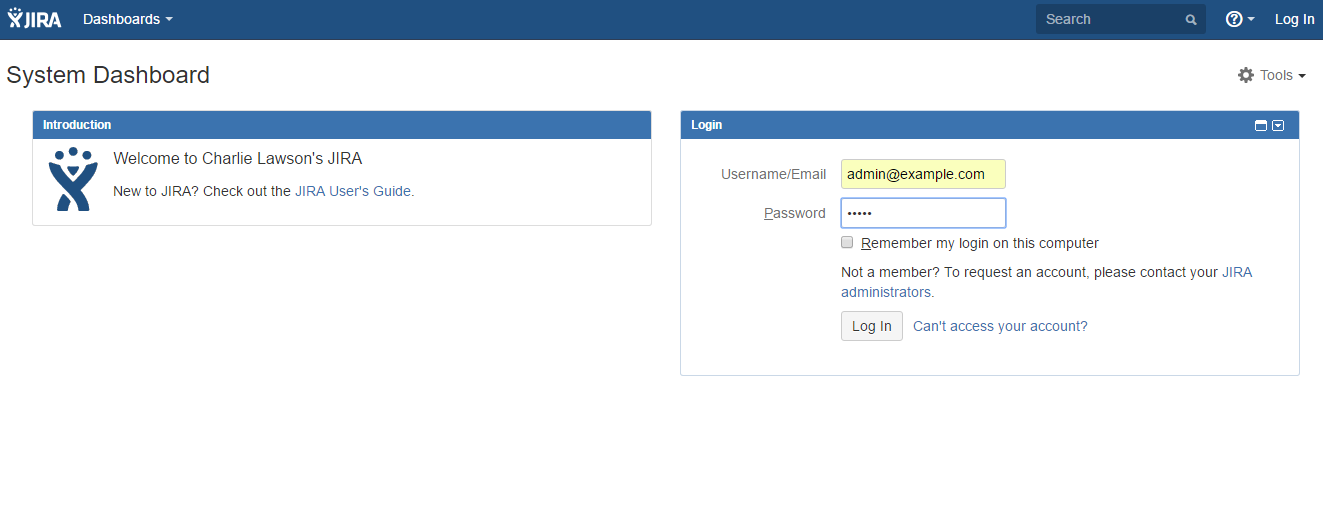Image resolution: width=1323 pixels, height=521 pixels.
Task: Click the JIRA figure icon in Introduction
Action: [73, 180]
